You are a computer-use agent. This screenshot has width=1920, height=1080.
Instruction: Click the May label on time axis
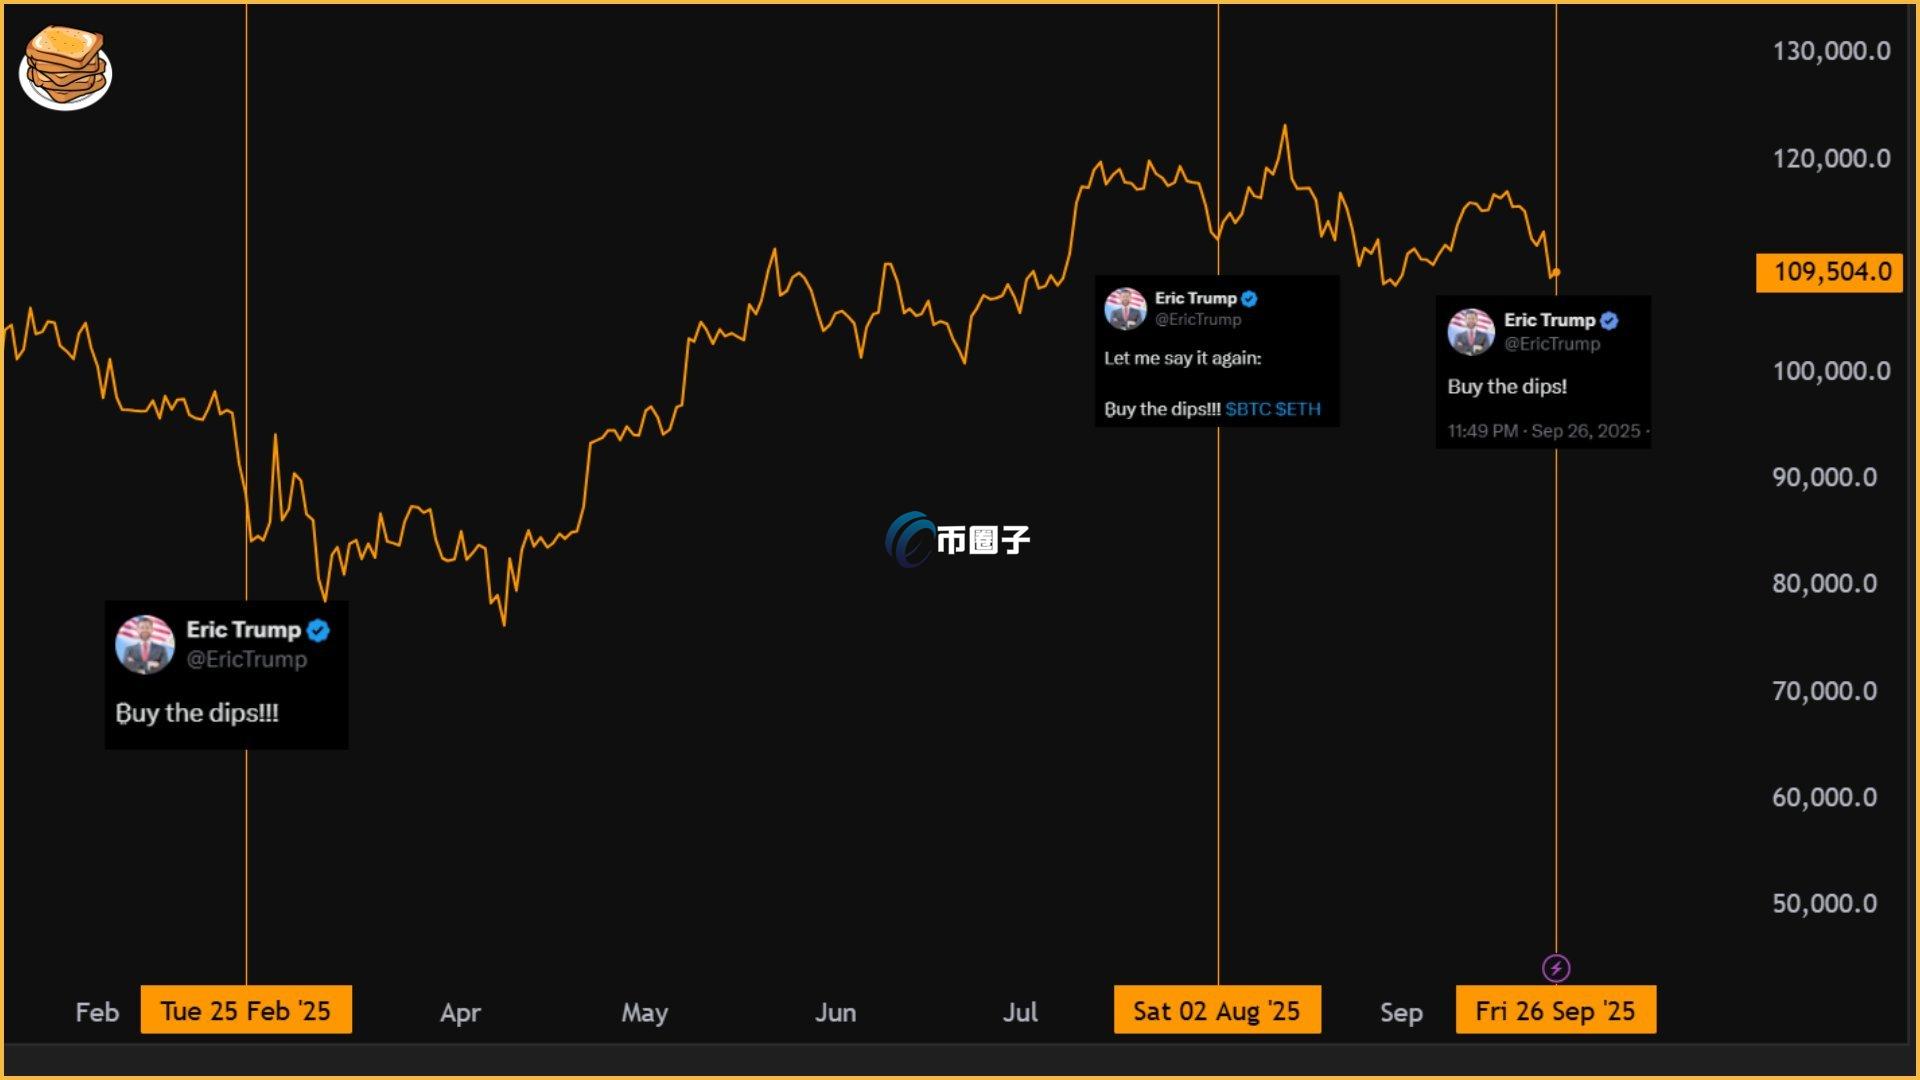644,1012
